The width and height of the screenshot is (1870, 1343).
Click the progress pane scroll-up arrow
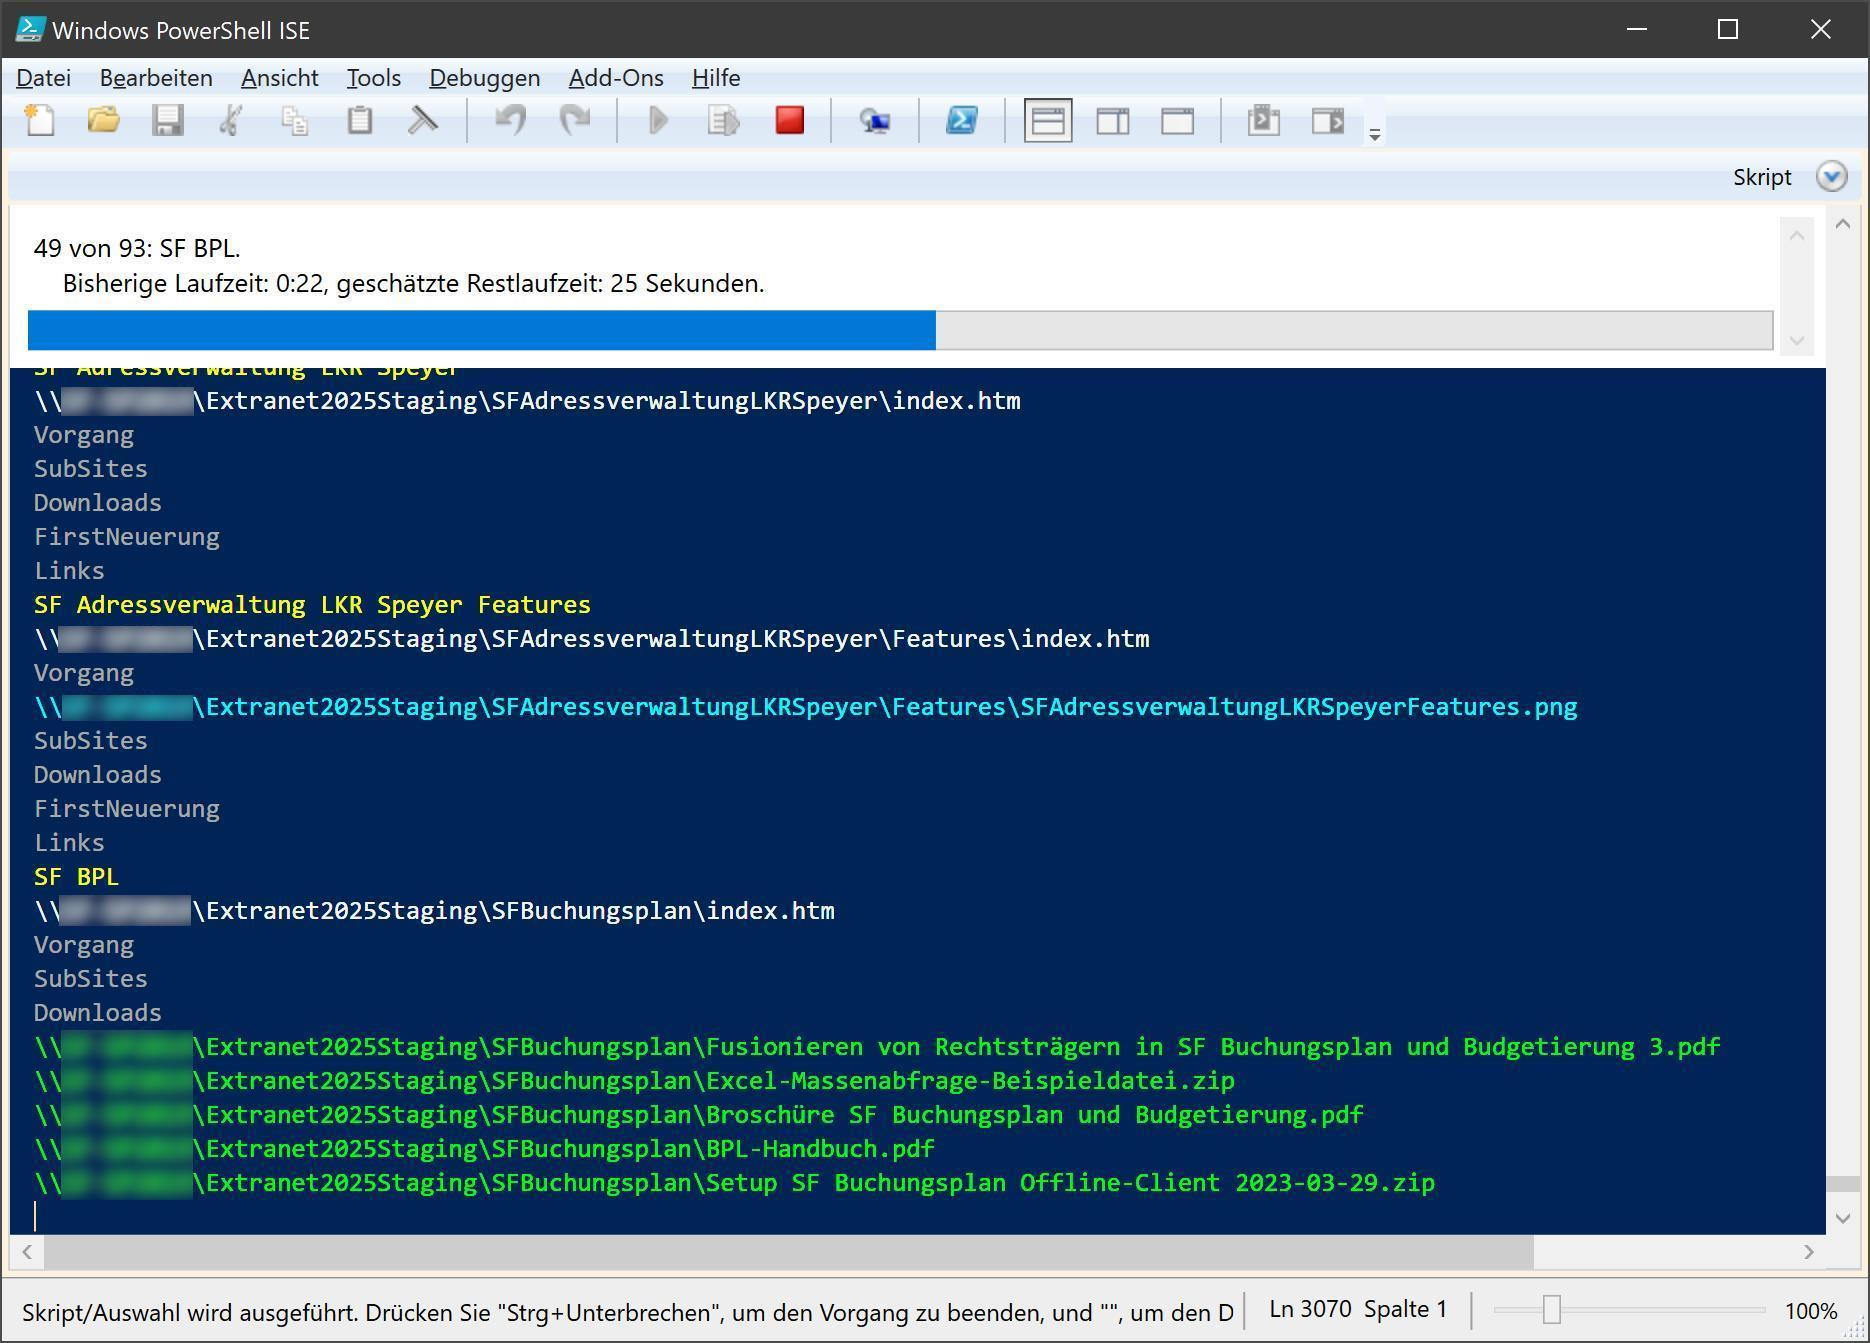(x=1796, y=235)
